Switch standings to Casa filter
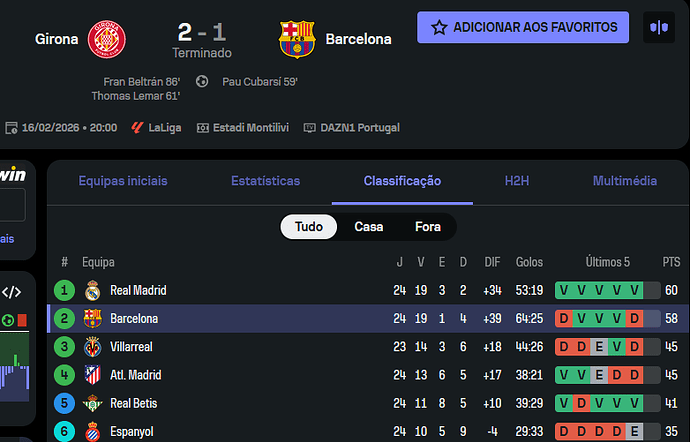The height and width of the screenshot is (442, 690). 368,227
